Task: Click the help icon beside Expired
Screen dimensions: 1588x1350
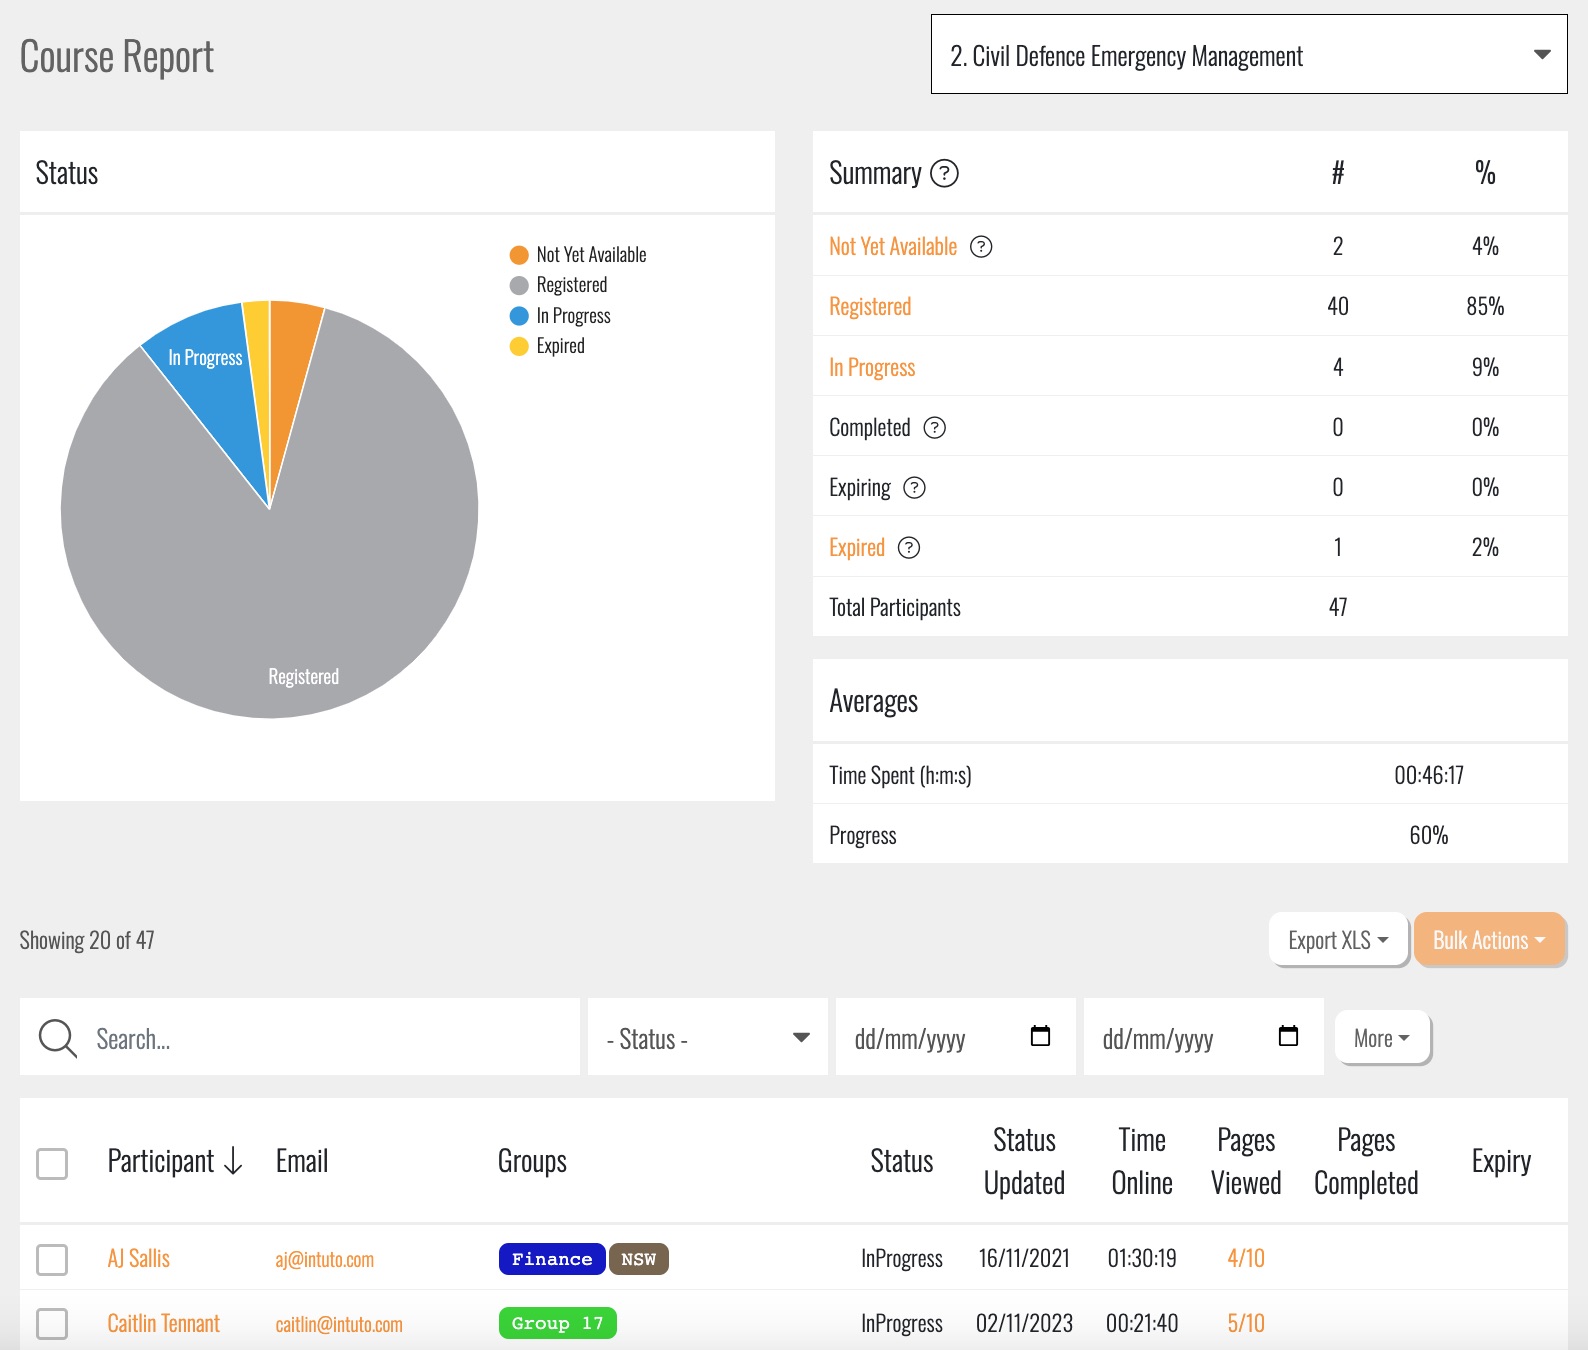Action: point(908,548)
